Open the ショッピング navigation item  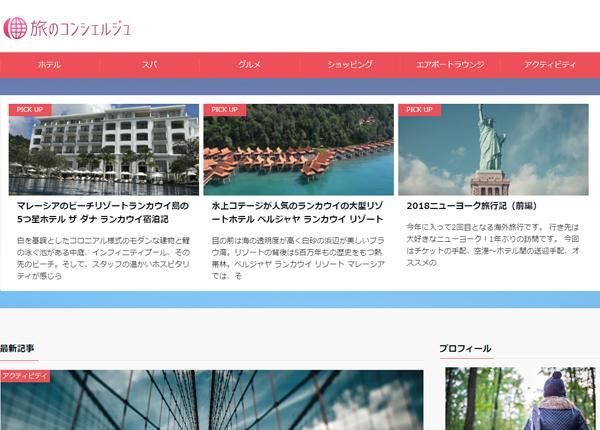pos(349,65)
